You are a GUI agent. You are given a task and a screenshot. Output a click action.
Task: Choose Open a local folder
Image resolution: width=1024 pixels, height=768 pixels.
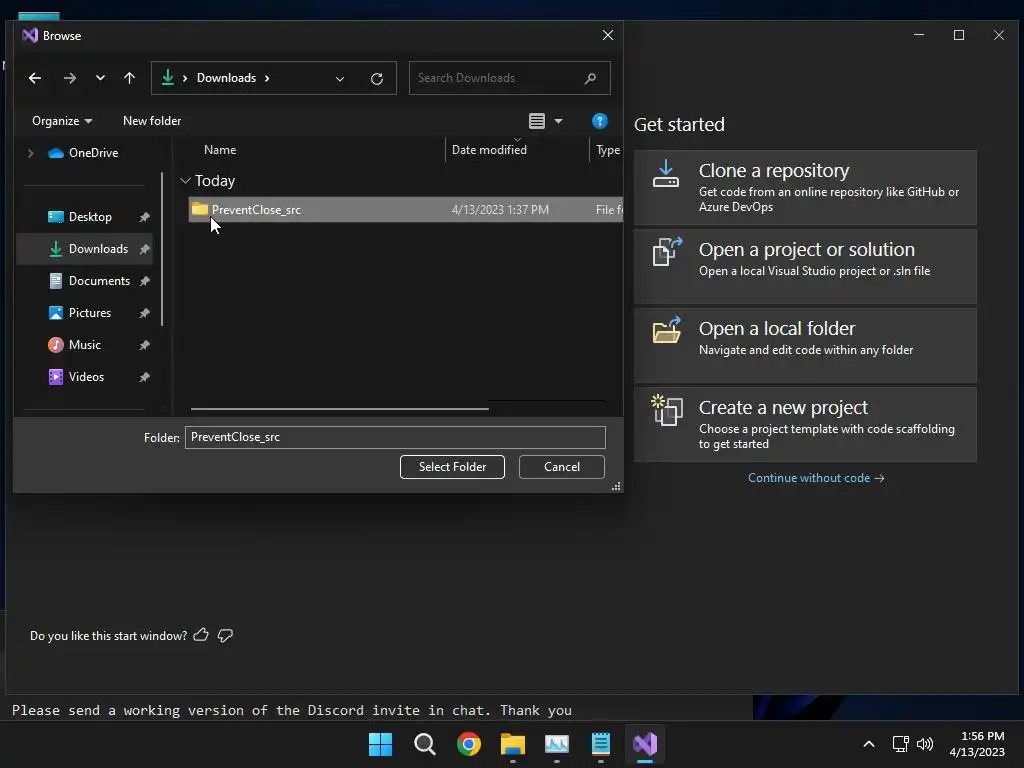pyautogui.click(x=805, y=345)
